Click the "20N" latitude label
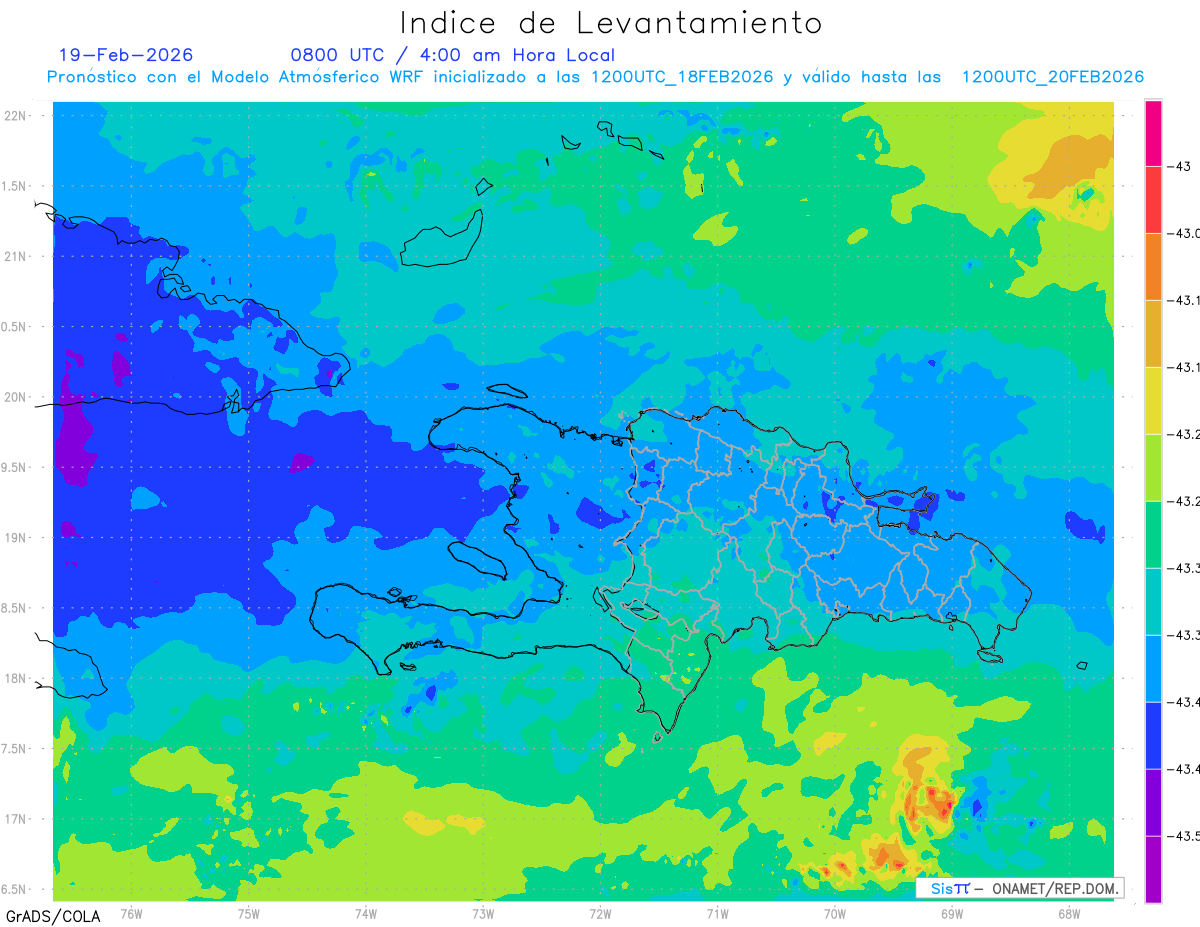Viewport: 1200px width, 927px height. (16, 397)
